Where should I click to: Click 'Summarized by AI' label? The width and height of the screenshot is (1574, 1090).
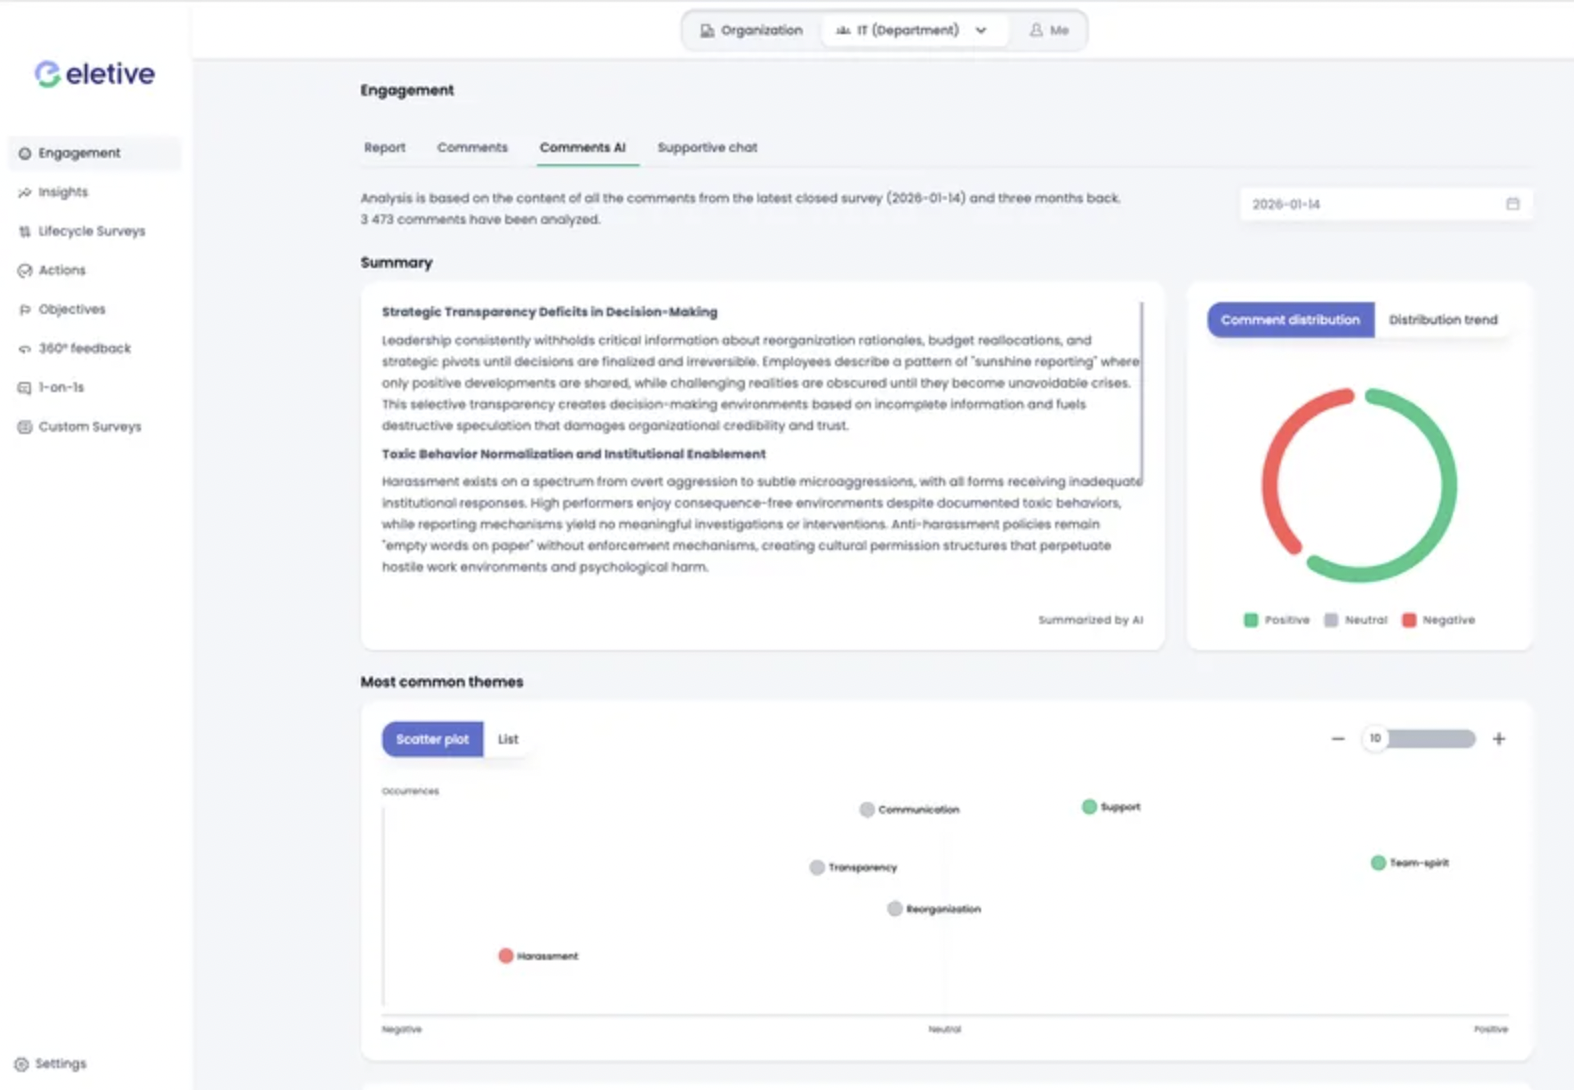[x=1090, y=620]
